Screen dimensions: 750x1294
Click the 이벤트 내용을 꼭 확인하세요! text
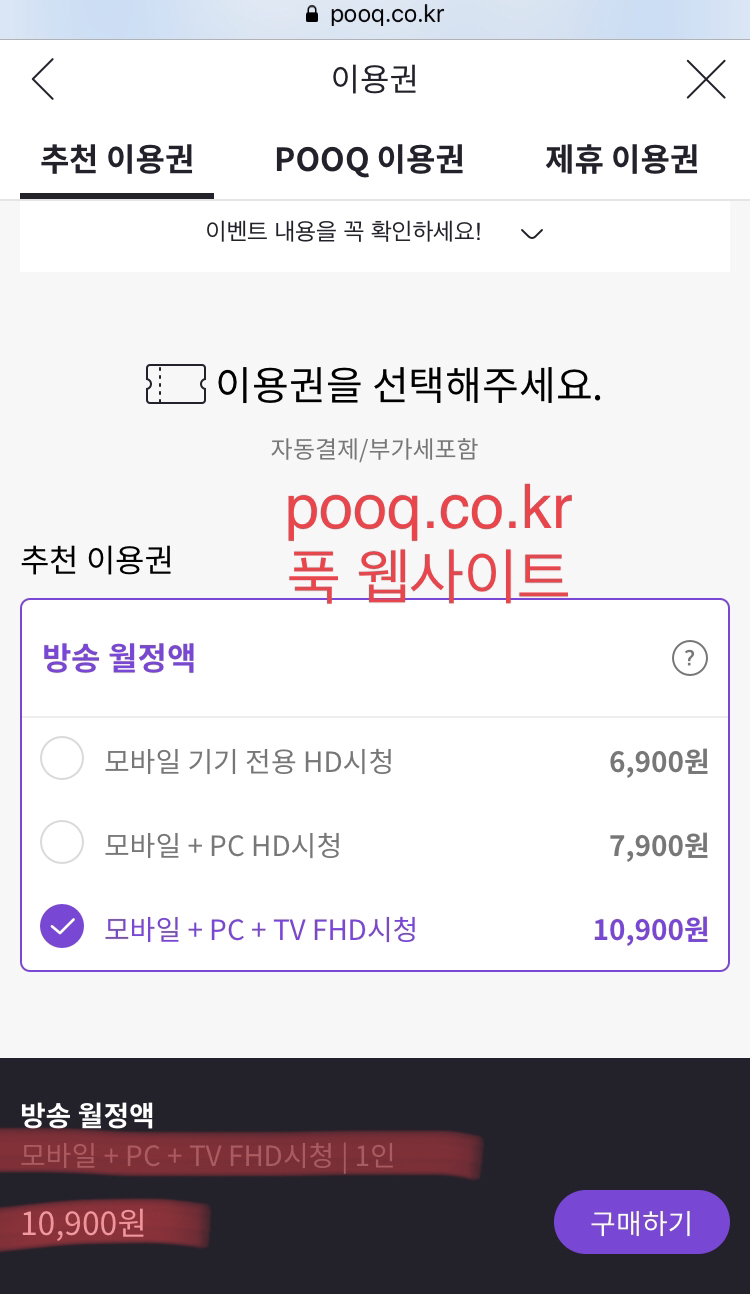(343, 232)
